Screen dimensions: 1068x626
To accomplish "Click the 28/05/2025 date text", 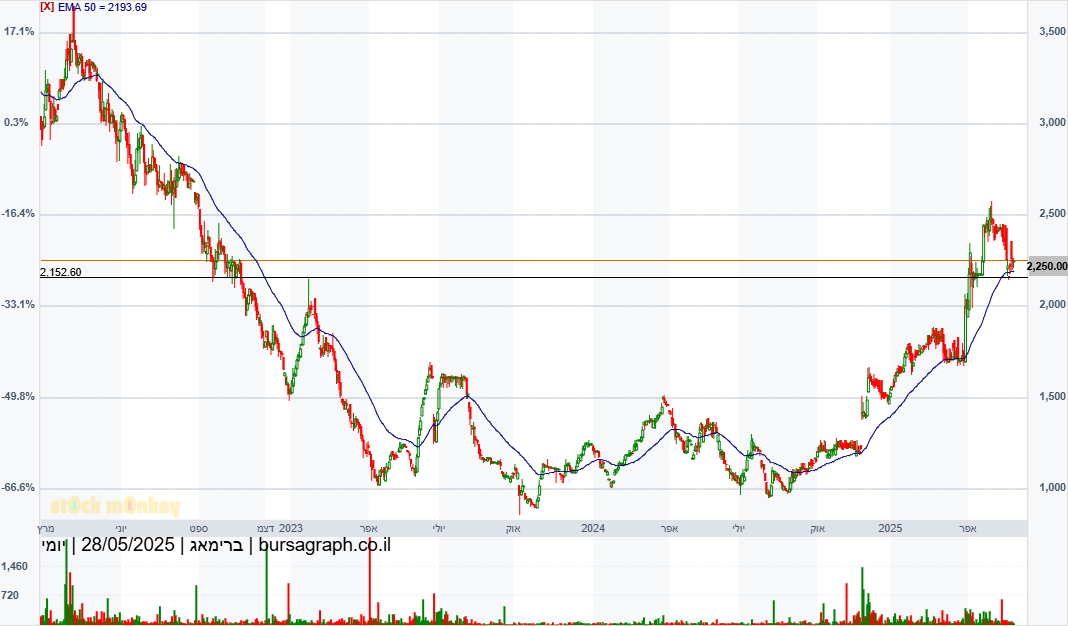I will click(x=128, y=545).
